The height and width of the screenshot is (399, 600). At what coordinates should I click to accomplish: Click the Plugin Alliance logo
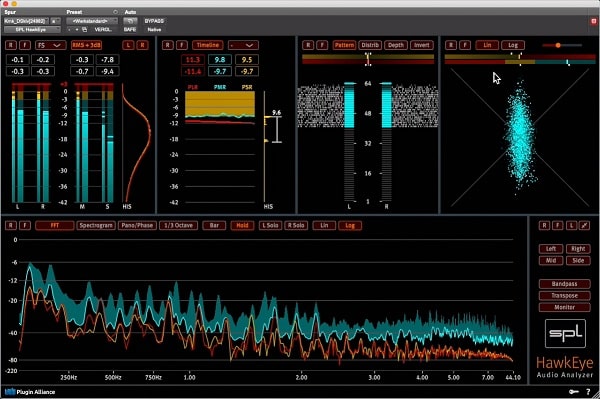[30, 392]
